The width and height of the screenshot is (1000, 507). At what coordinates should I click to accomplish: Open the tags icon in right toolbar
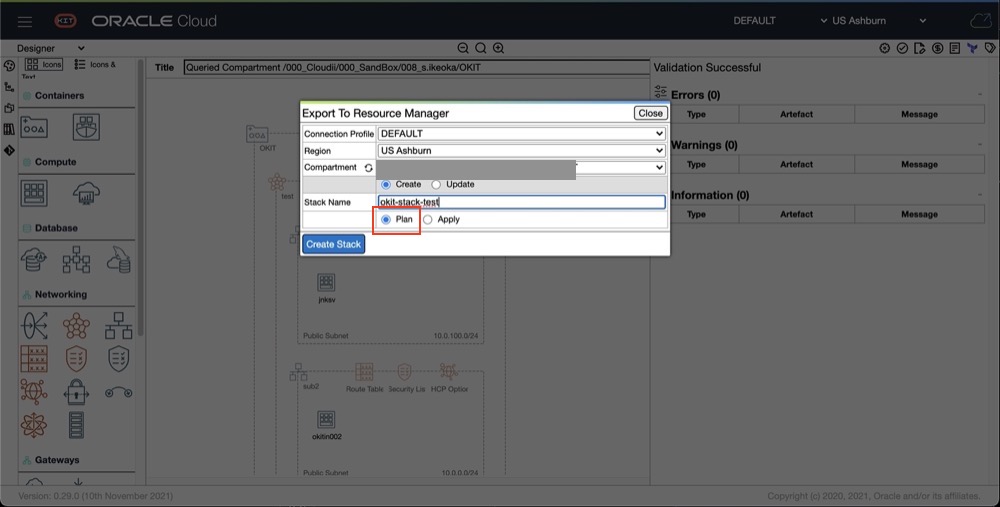(990, 48)
